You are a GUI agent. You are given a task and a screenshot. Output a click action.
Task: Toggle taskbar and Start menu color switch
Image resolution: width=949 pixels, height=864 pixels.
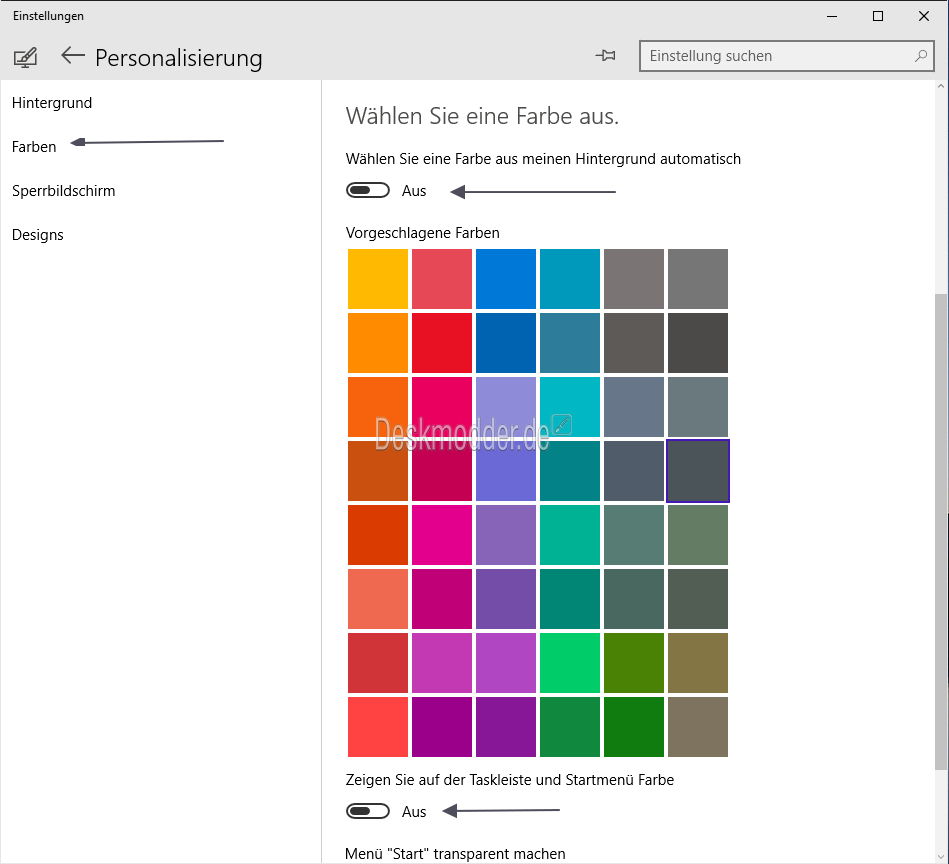[x=368, y=811]
